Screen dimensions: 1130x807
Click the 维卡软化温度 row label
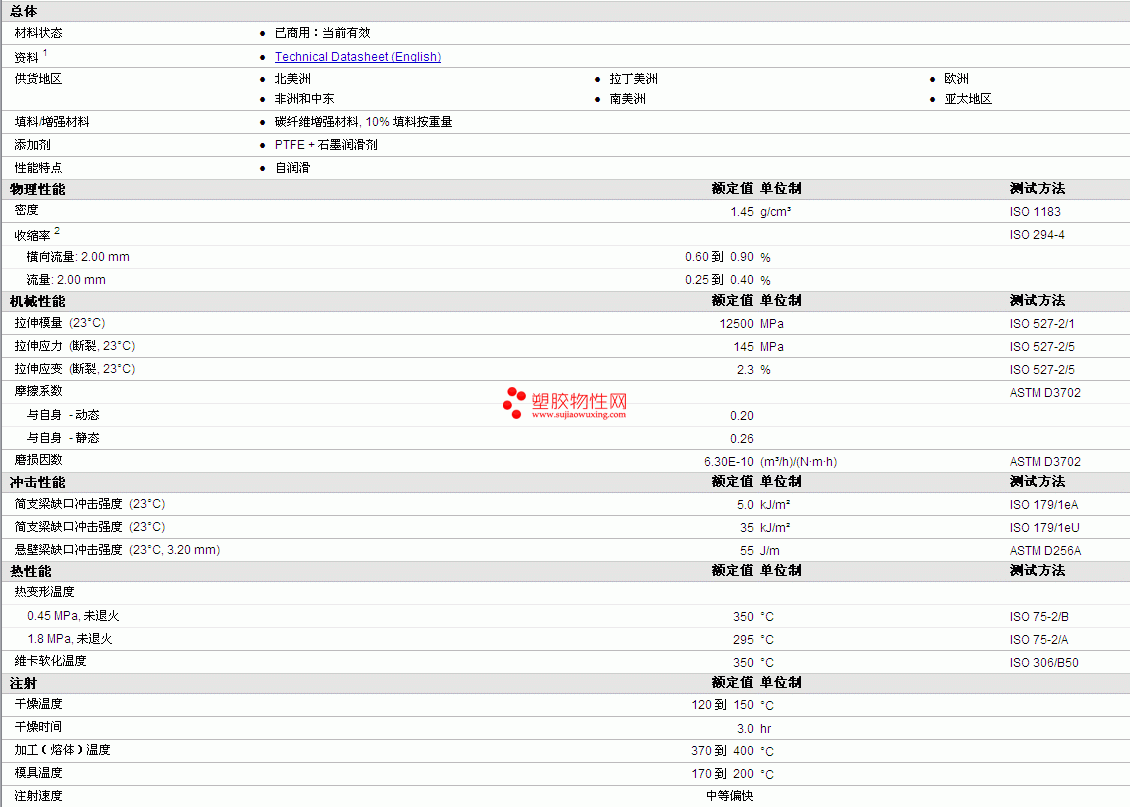coord(50,661)
